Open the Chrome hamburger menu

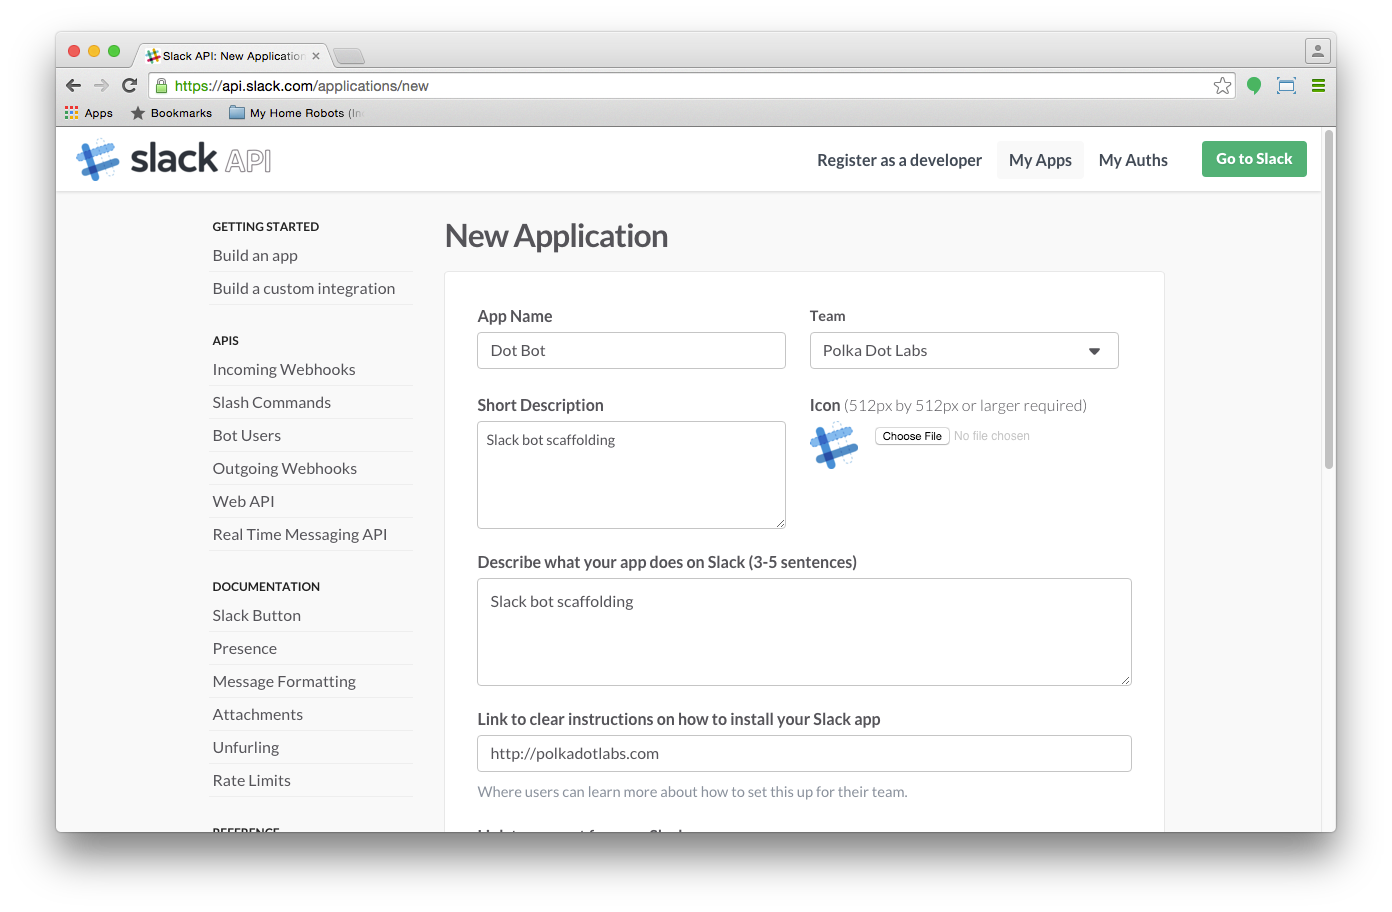(x=1318, y=86)
